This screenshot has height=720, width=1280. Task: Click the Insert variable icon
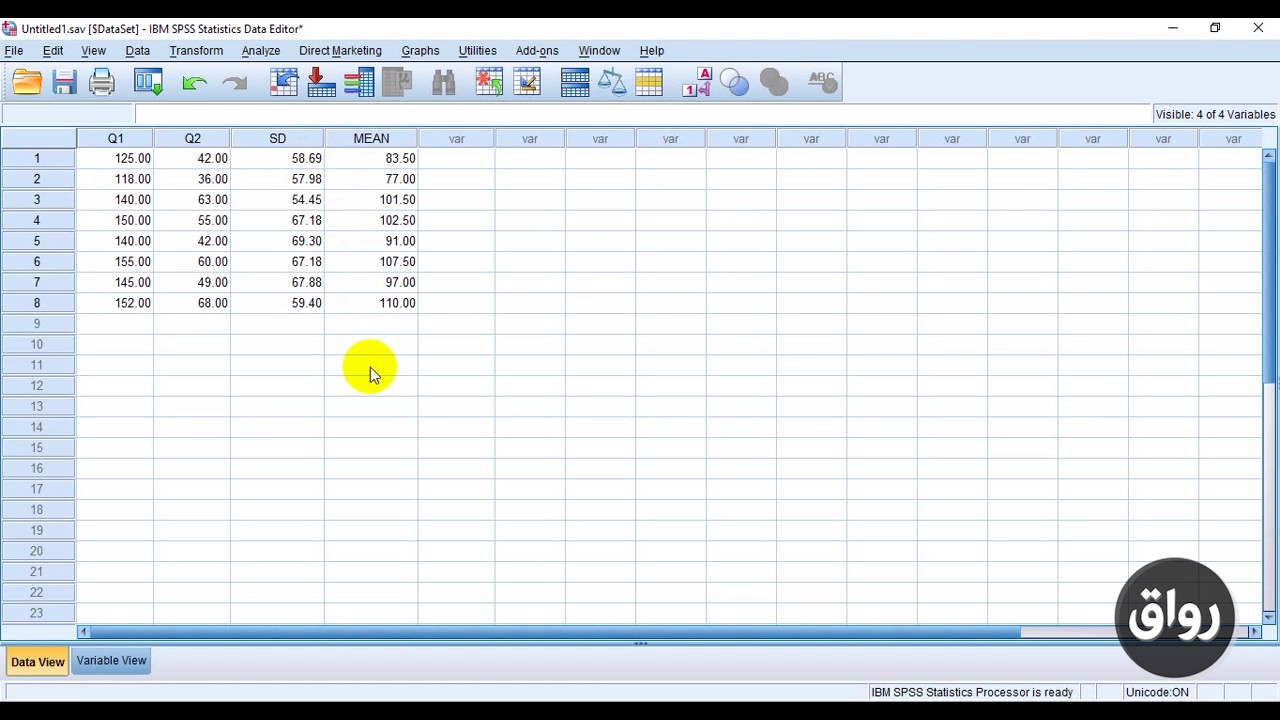click(x=526, y=82)
